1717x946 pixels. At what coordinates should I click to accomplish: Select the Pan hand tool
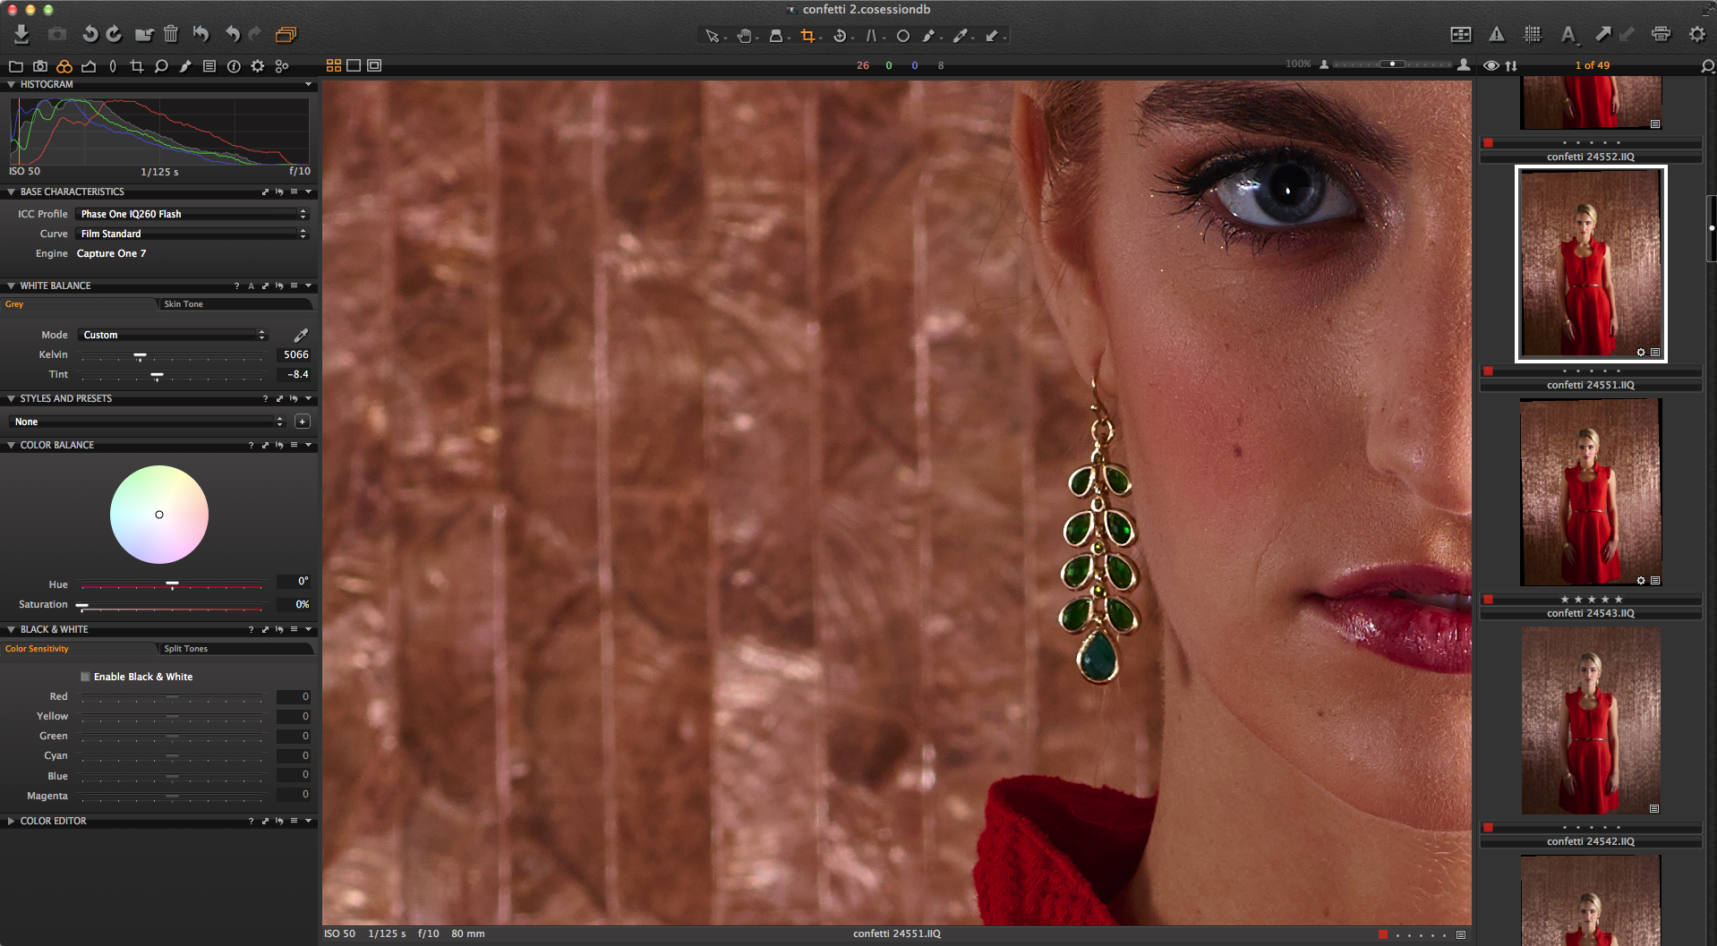coord(744,35)
